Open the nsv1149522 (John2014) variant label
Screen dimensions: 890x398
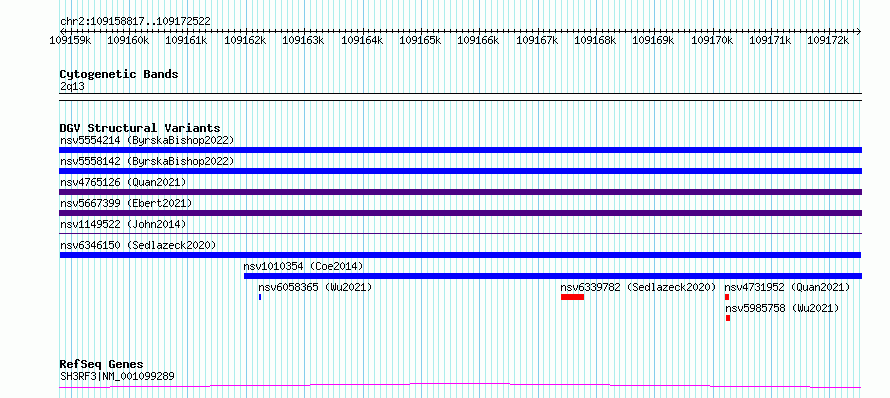pyautogui.click(x=123, y=224)
